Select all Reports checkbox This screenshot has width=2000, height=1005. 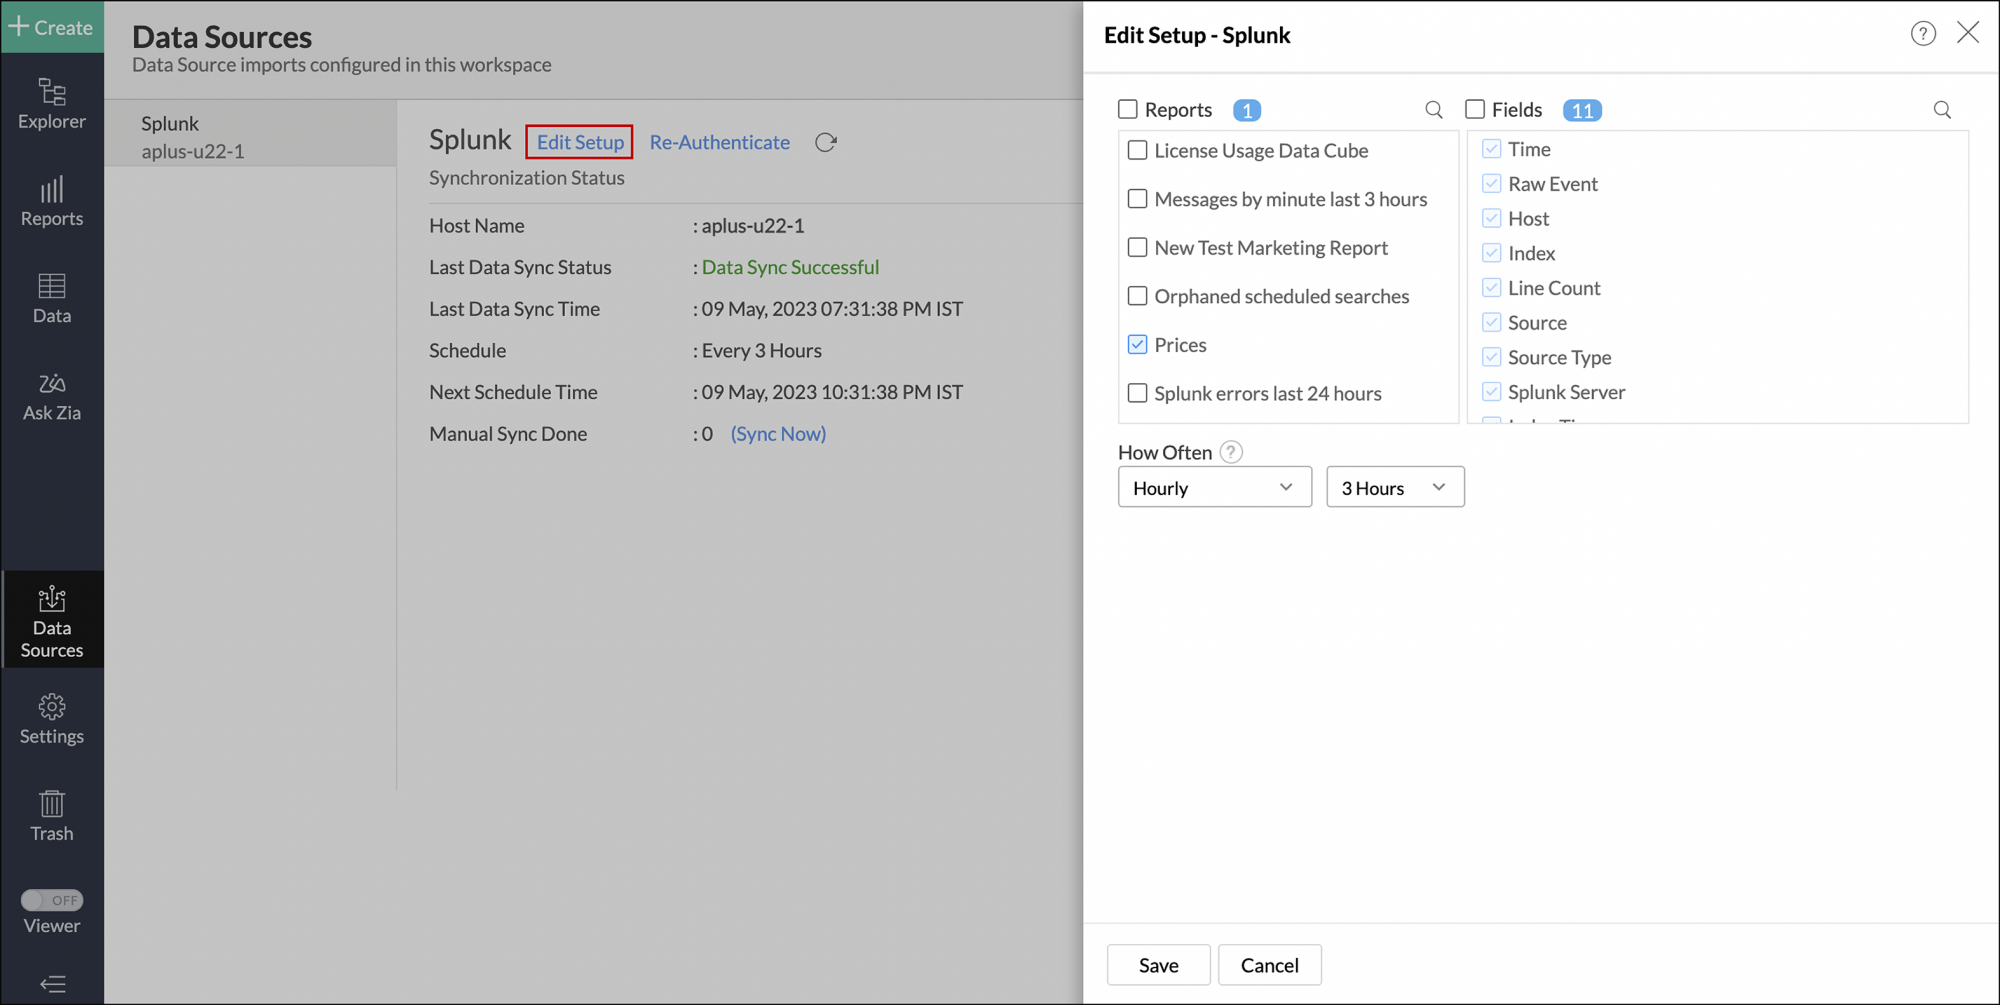(x=1128, y=110)
